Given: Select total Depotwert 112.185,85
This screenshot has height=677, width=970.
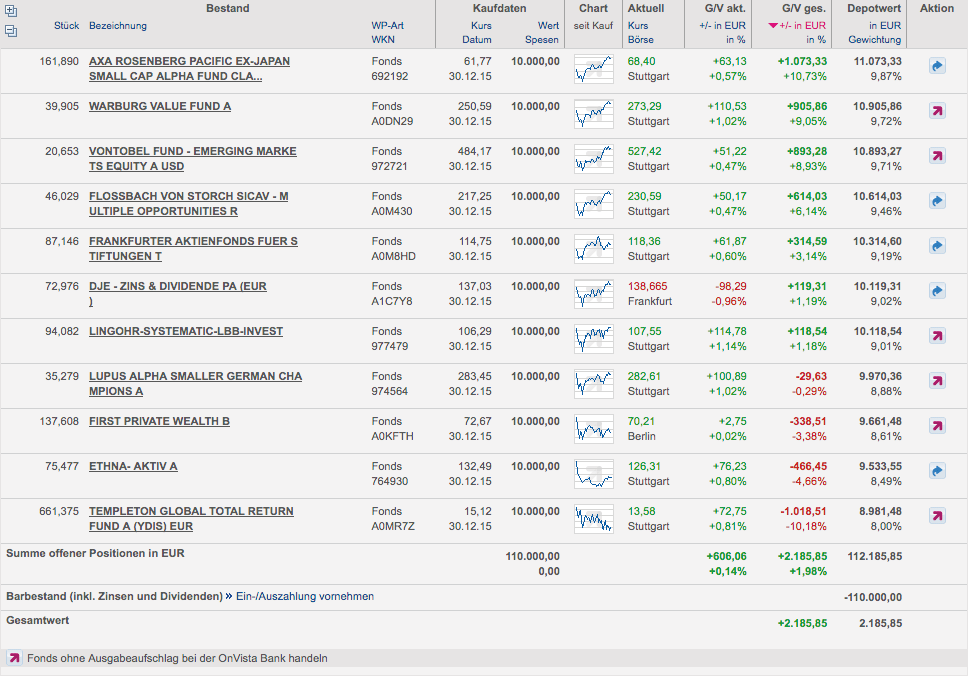Looking at the screenshot, I should 875,556.
